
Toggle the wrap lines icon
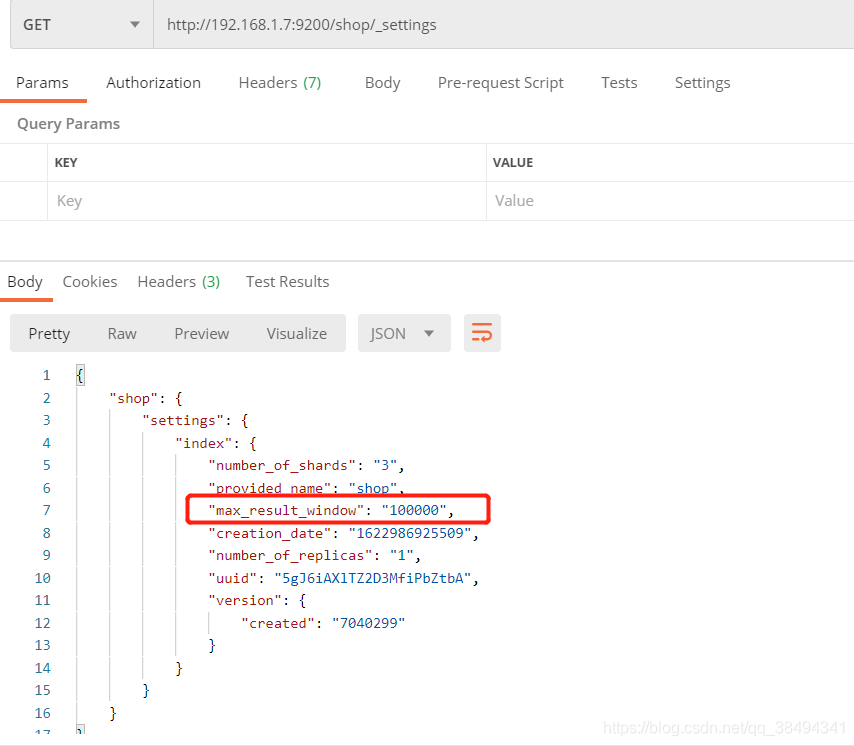pyautogui.click(x=482, y=333)
